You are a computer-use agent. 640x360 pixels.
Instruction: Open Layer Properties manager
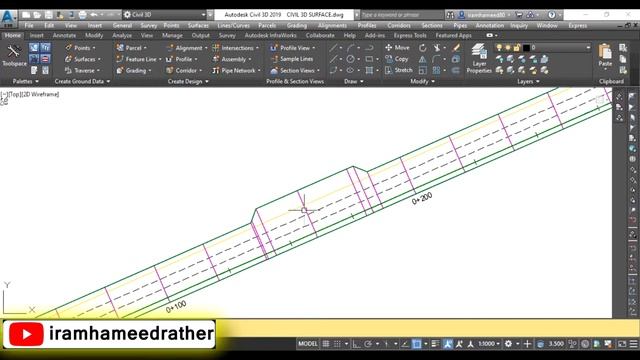pos(479,58)
